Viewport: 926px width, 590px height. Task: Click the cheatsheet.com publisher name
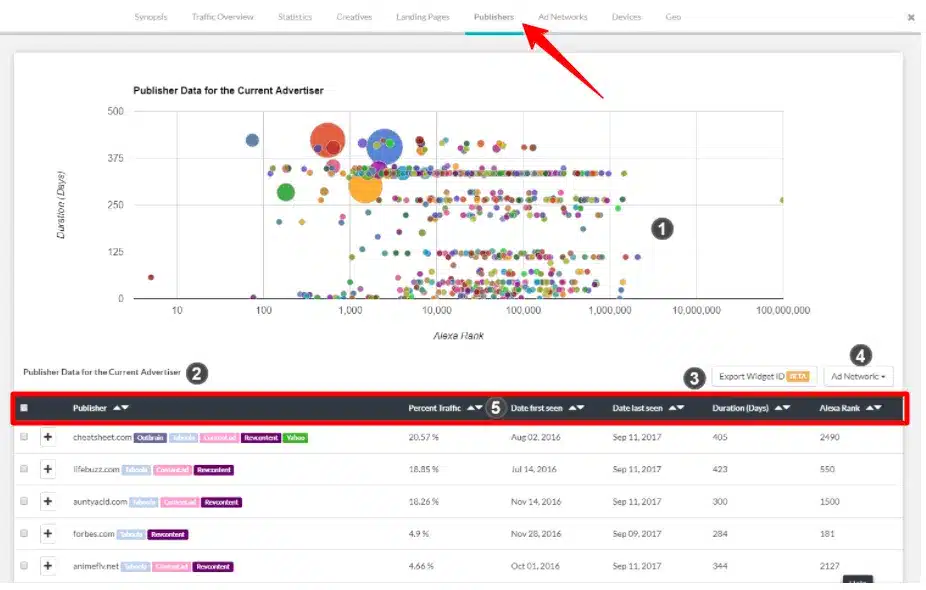102,437
